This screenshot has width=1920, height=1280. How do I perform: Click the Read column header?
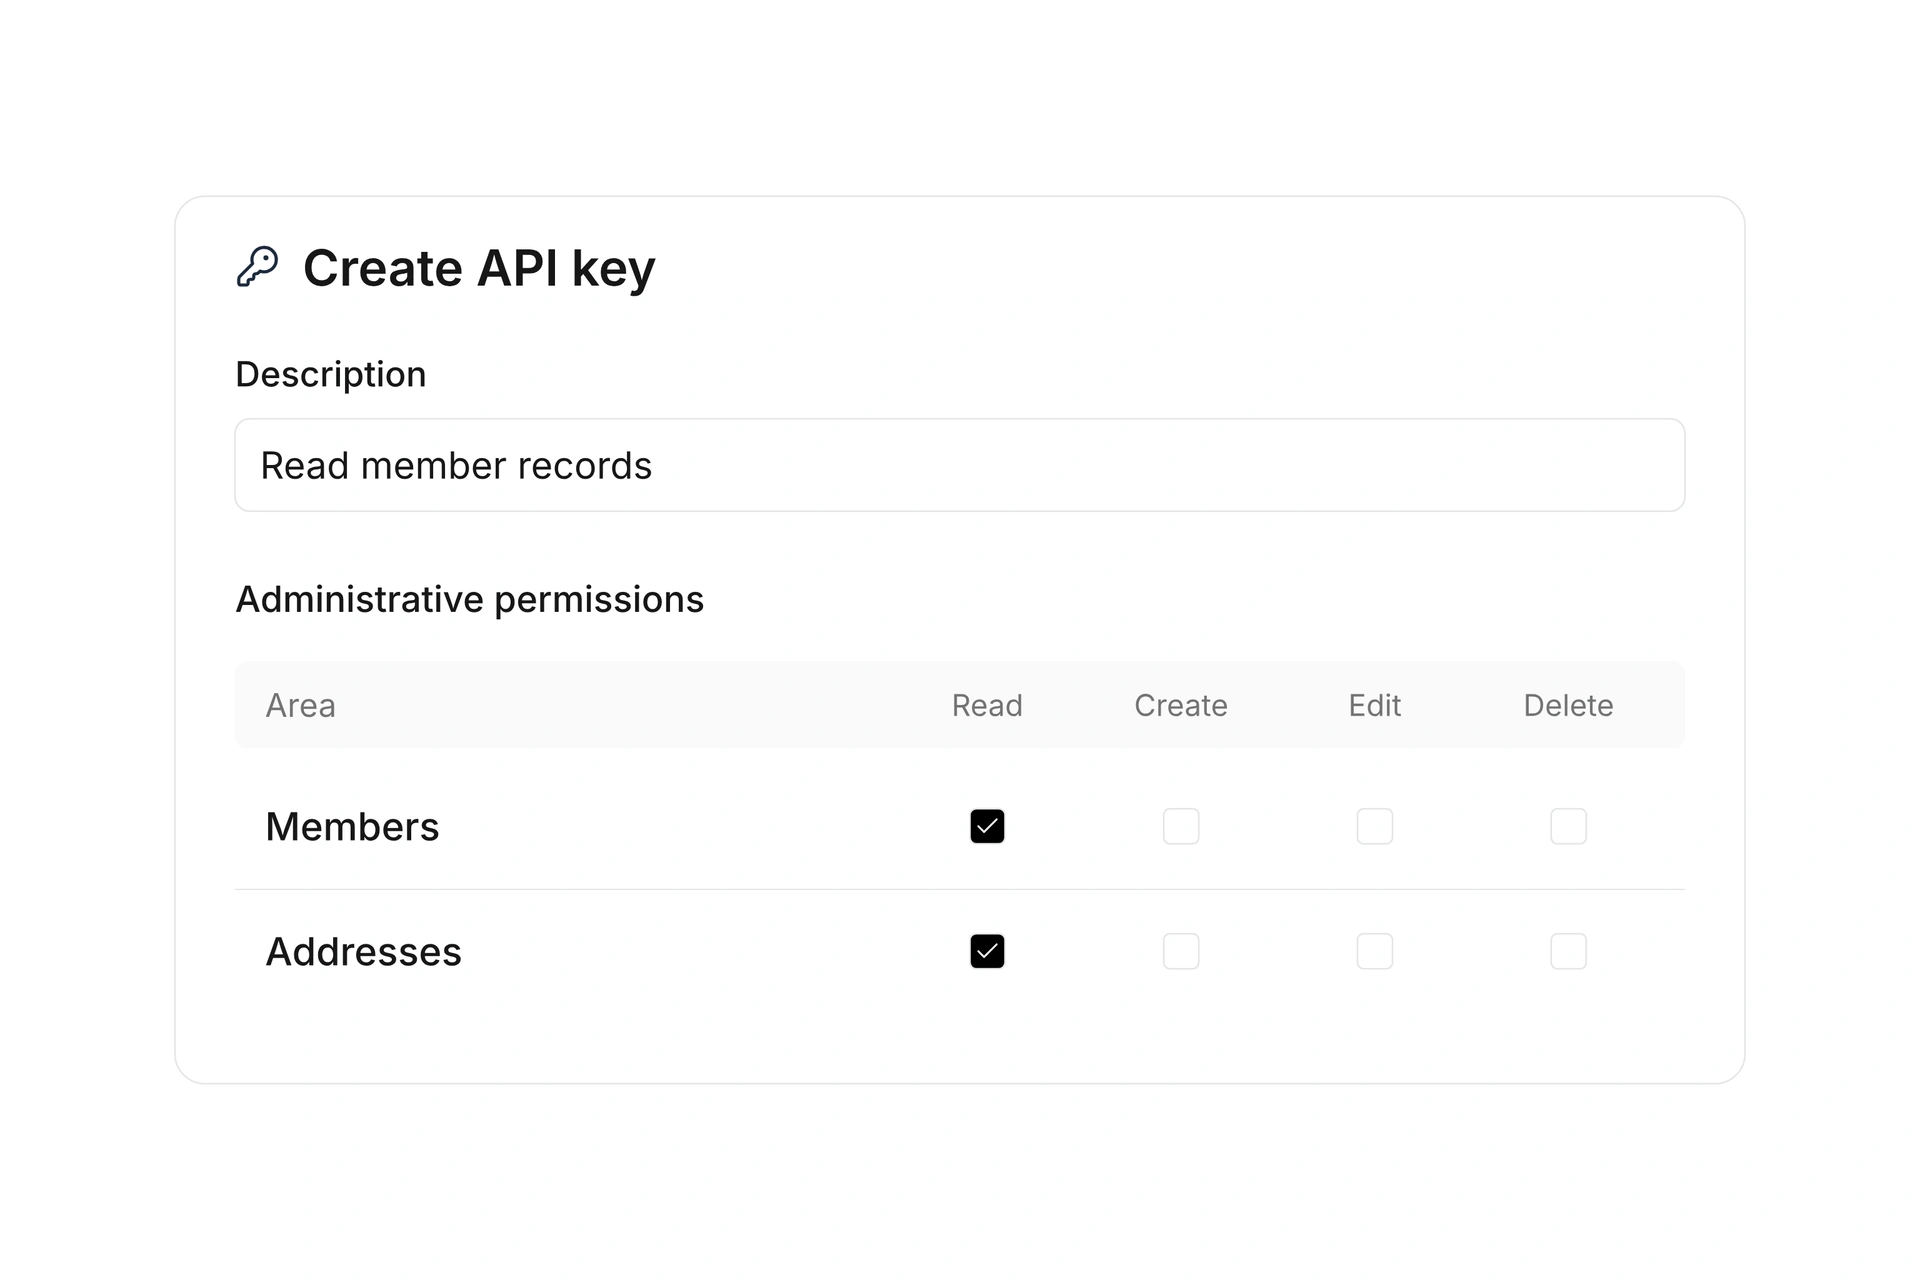[987, 705]
